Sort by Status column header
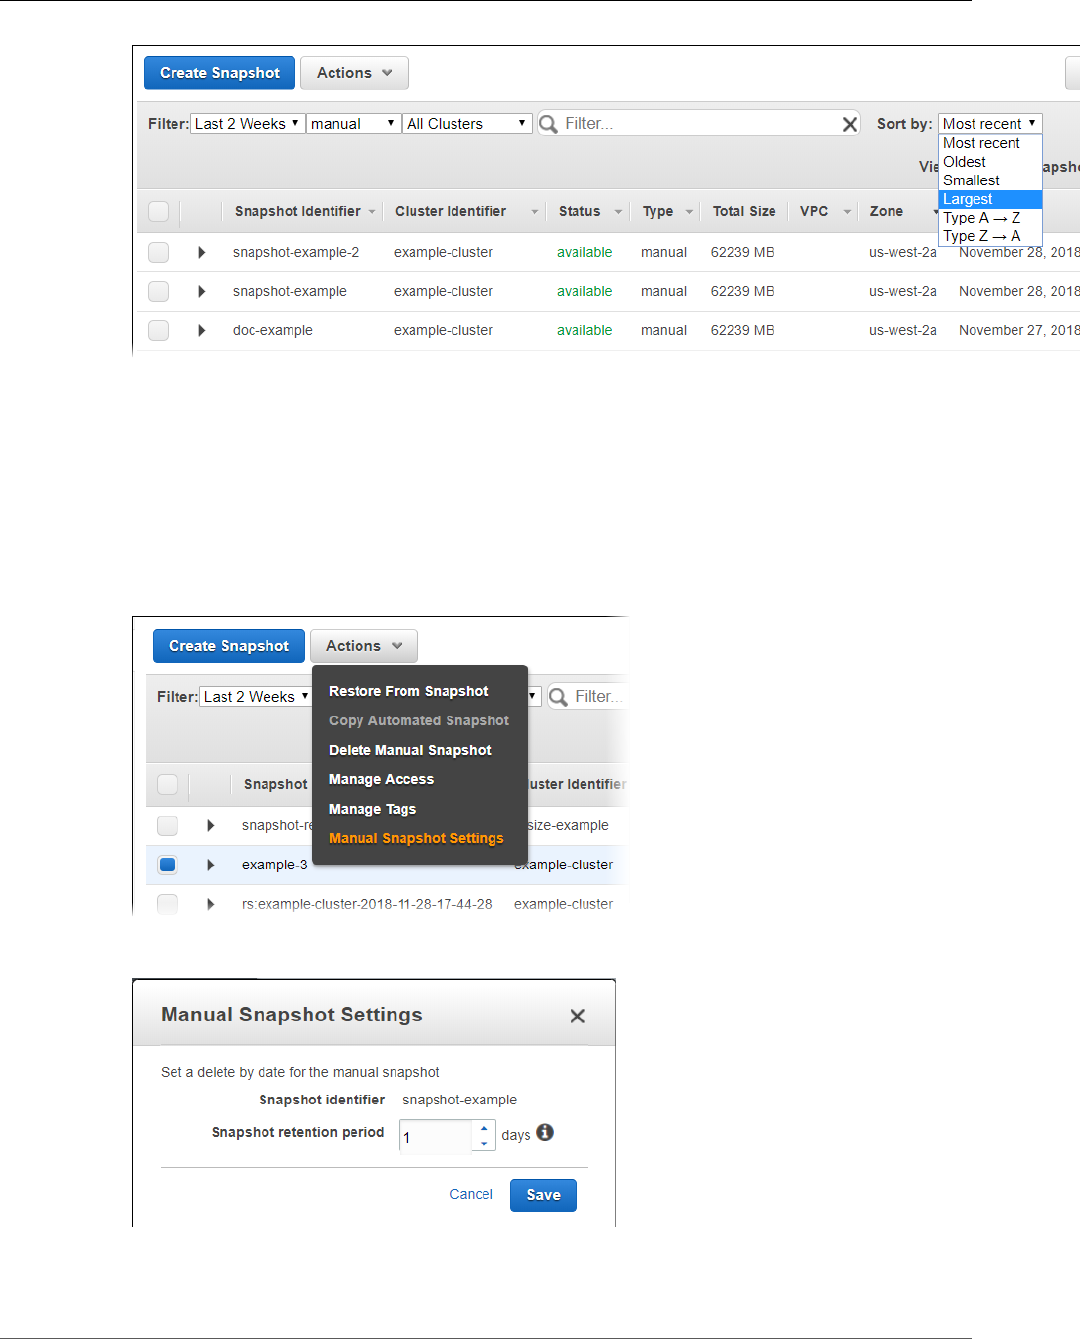Screen dimensions: 1080x1339 click(590, 211)
